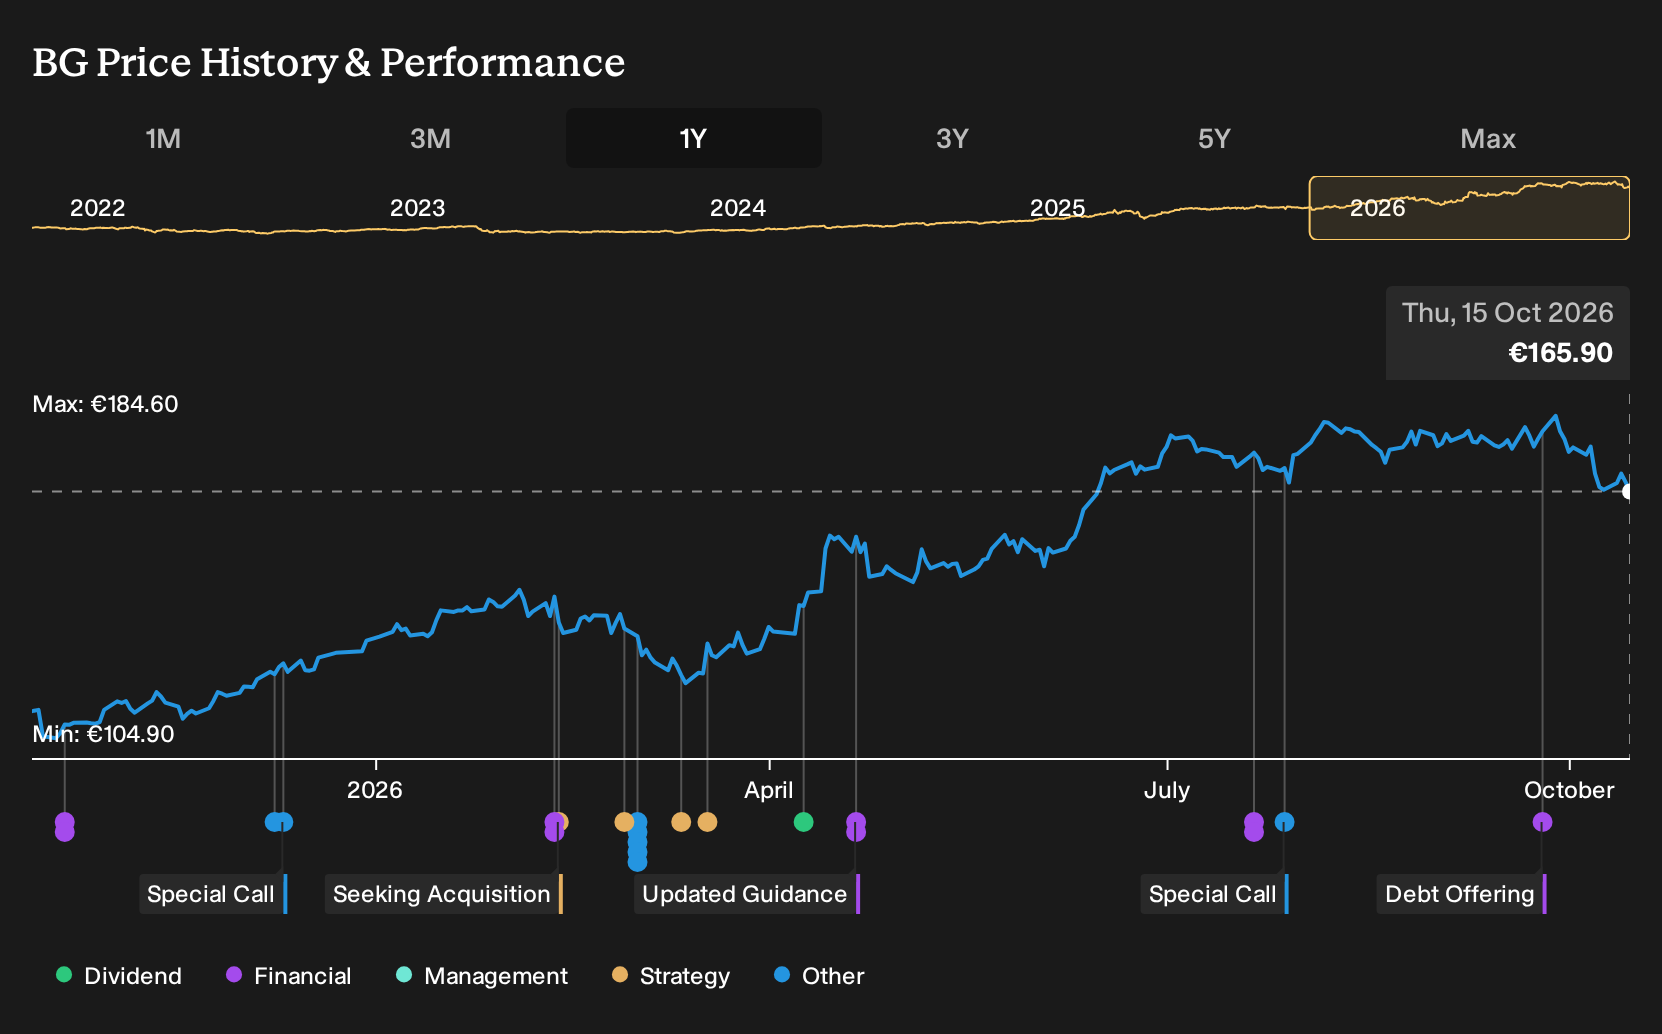Screen dimensions: 1662x1034
Task: Click the purple Debt Offering marker near October
Action: coord(1542,822)
